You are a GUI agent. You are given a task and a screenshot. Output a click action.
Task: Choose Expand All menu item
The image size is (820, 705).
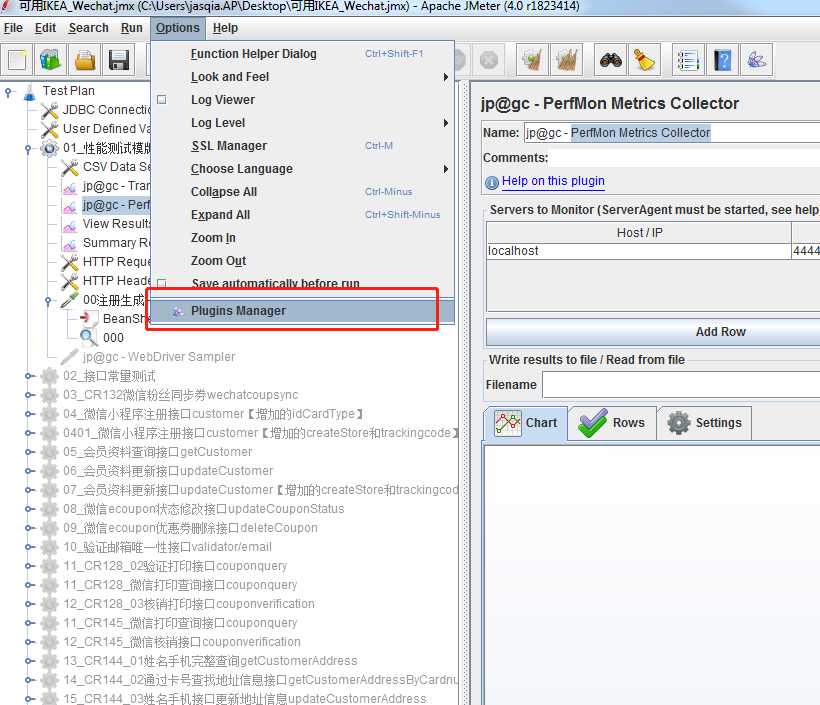[303, 215]
